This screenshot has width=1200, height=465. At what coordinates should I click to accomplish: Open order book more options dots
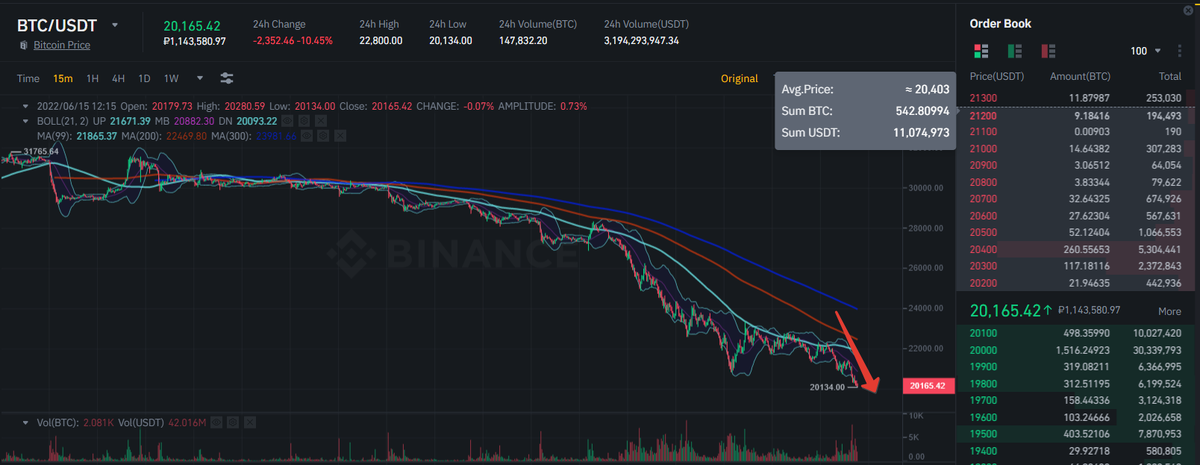point(1180,50)
